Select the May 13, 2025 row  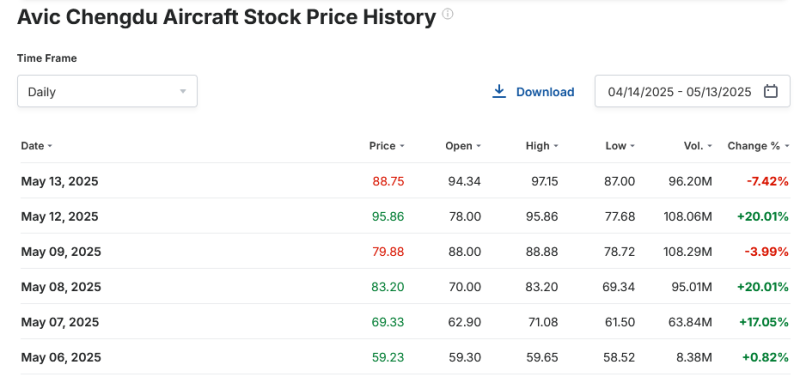tap(405, 181)
